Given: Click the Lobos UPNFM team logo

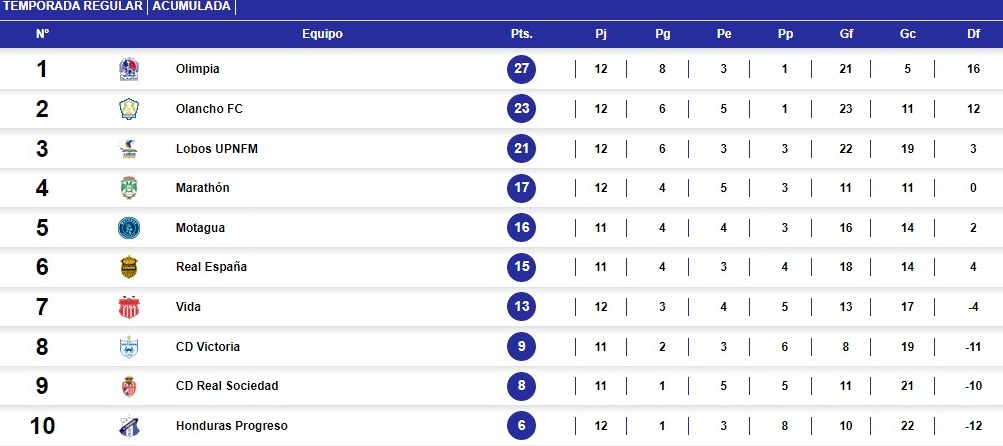Looking at the screenshot, I should [128, 149].
